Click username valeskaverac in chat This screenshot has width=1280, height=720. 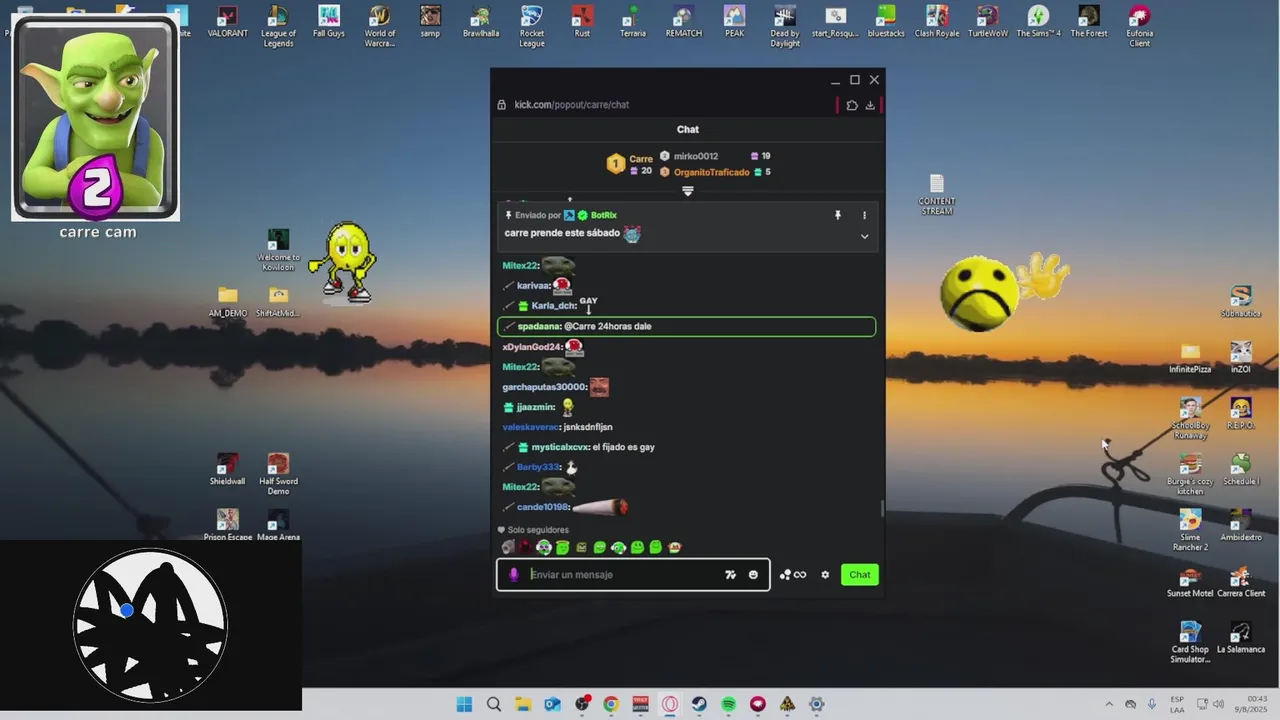point(531,427)
